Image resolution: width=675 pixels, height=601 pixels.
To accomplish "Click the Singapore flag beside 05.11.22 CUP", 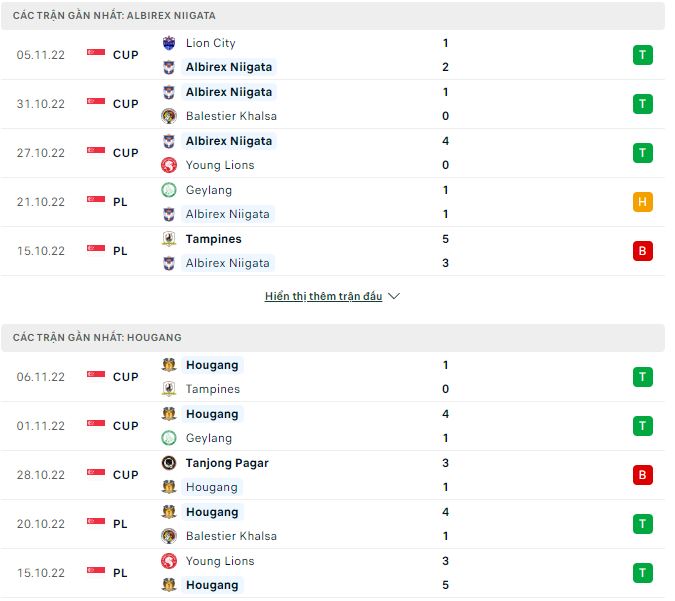I will pos(96,55).
